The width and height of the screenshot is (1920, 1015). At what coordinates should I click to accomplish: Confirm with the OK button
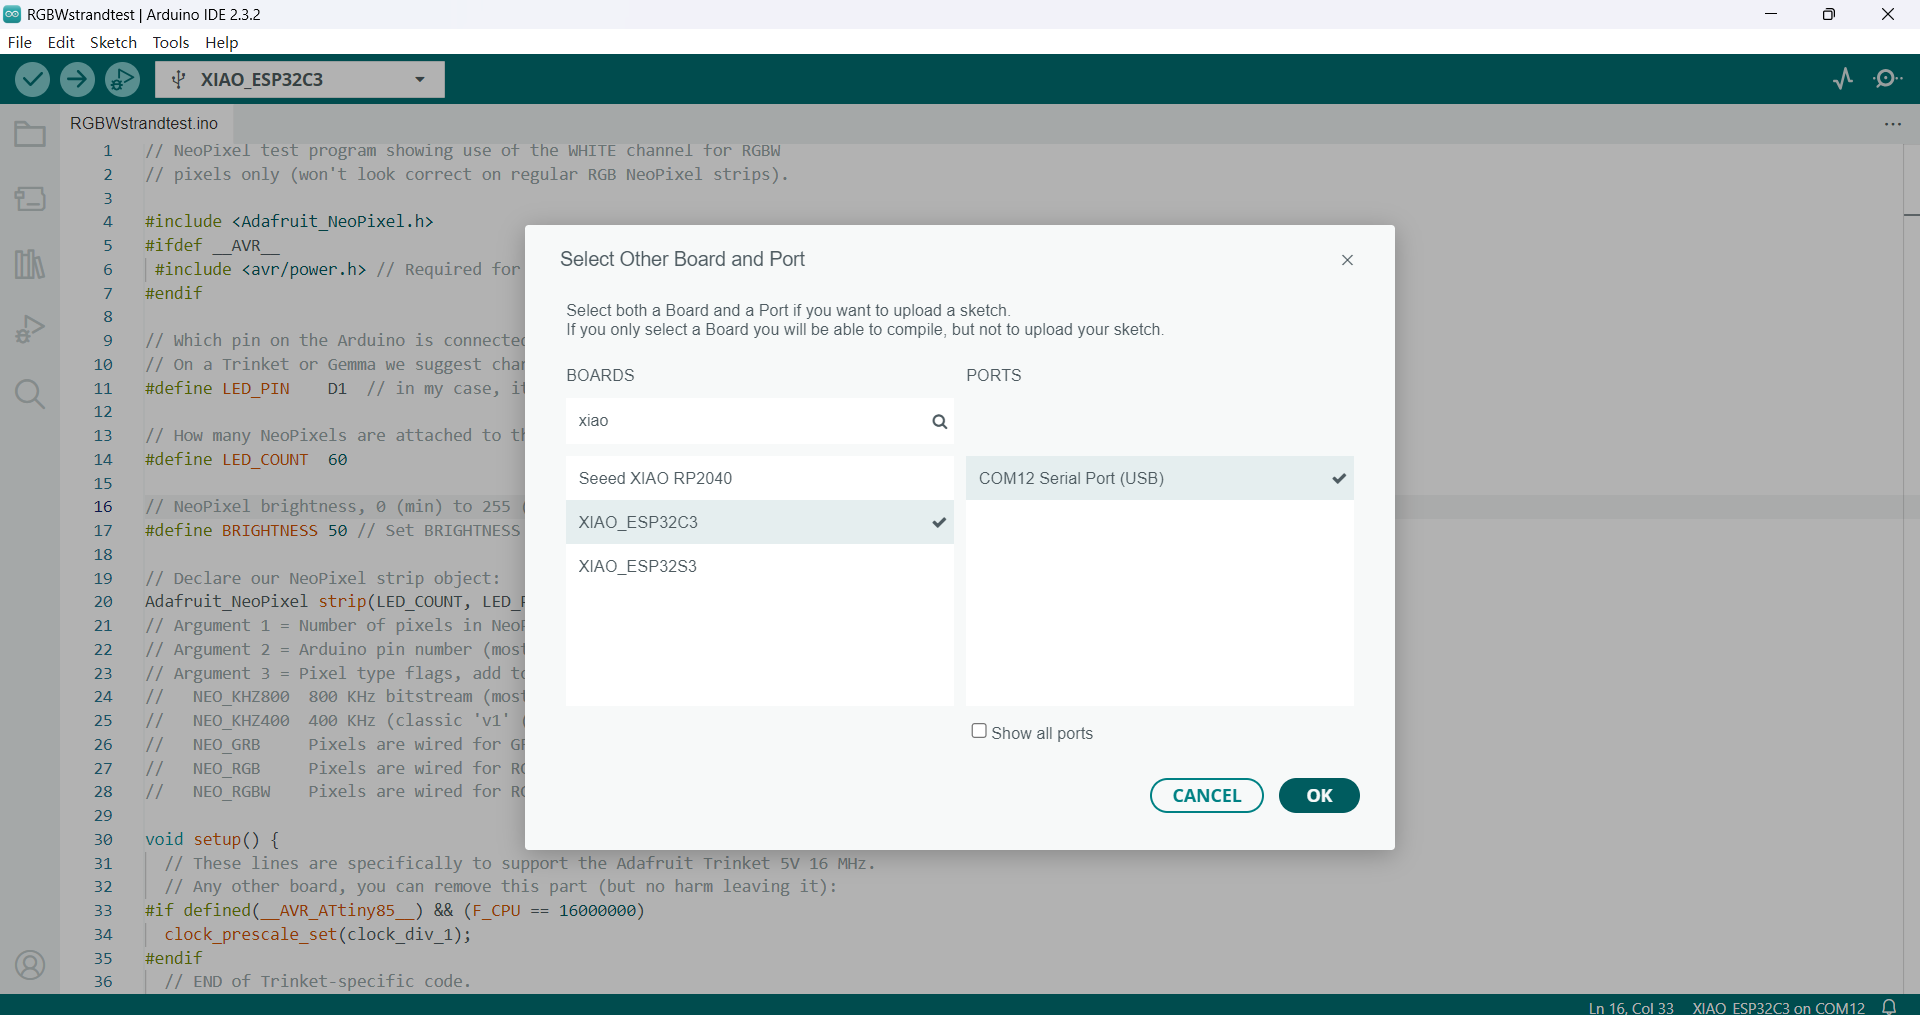click(1319, 796)
